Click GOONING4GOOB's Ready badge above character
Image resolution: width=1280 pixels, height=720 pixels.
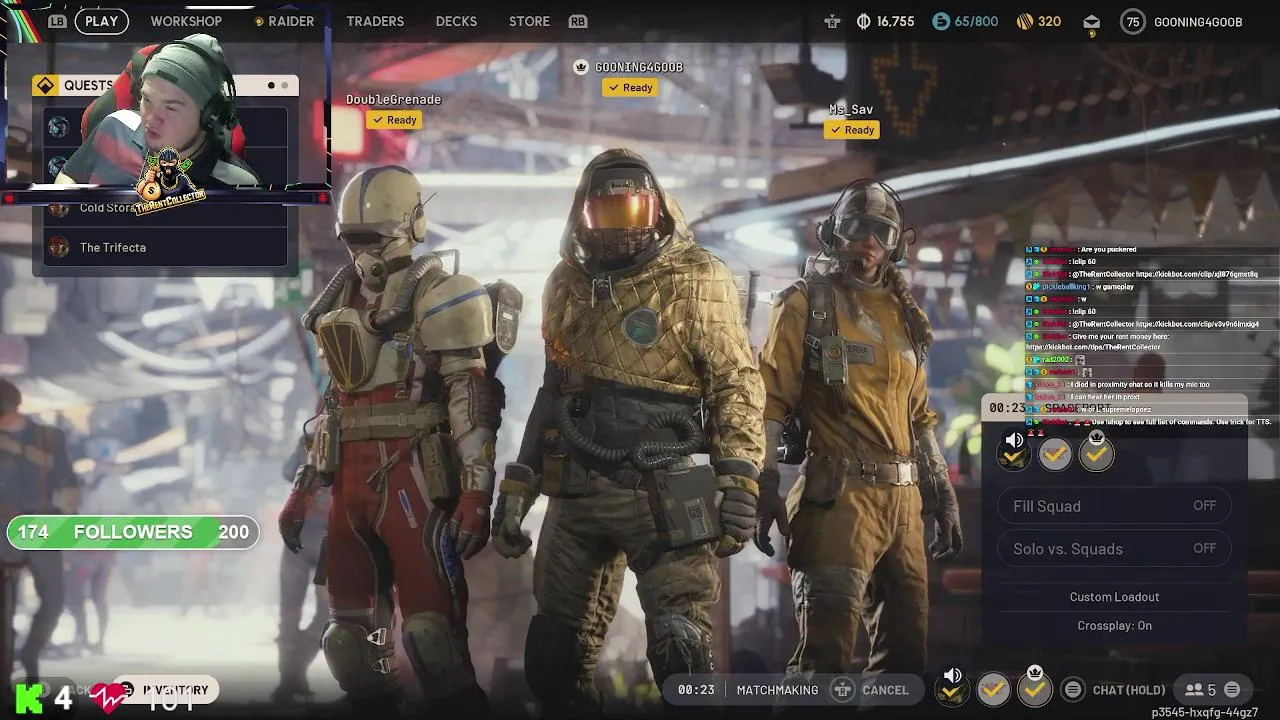coord(629,88)
